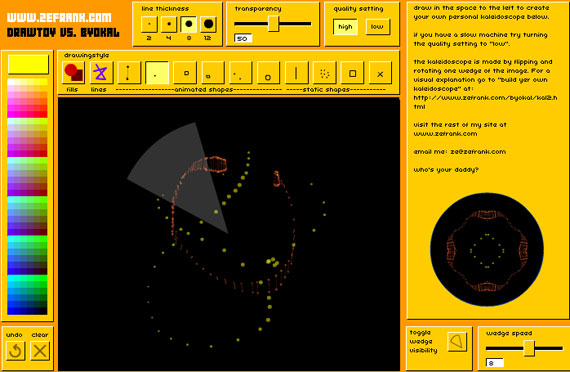Select the static square shape style

(352, 73)
